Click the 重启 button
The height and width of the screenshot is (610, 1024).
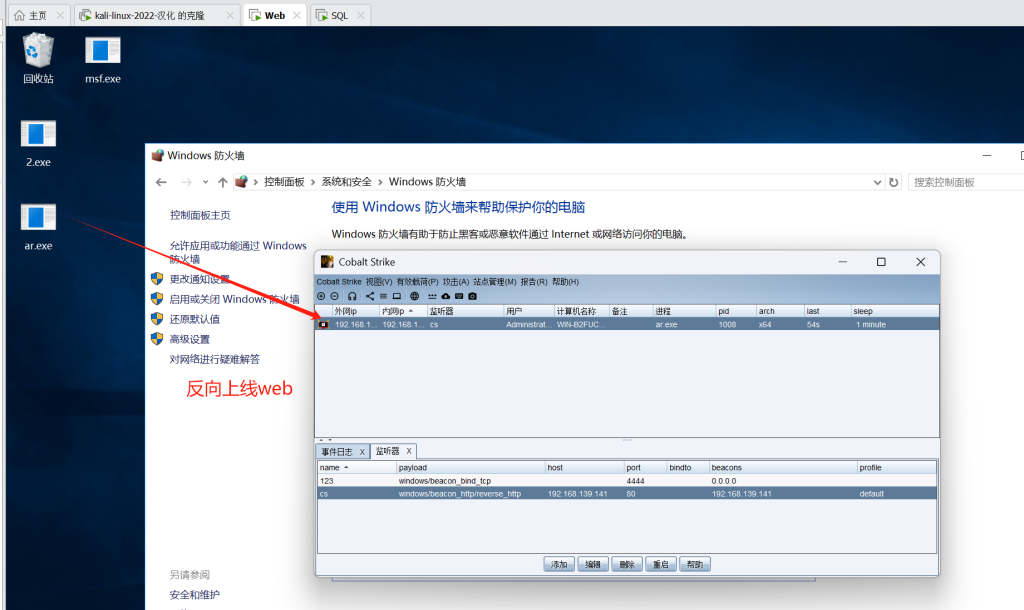[x=661, y=564]
